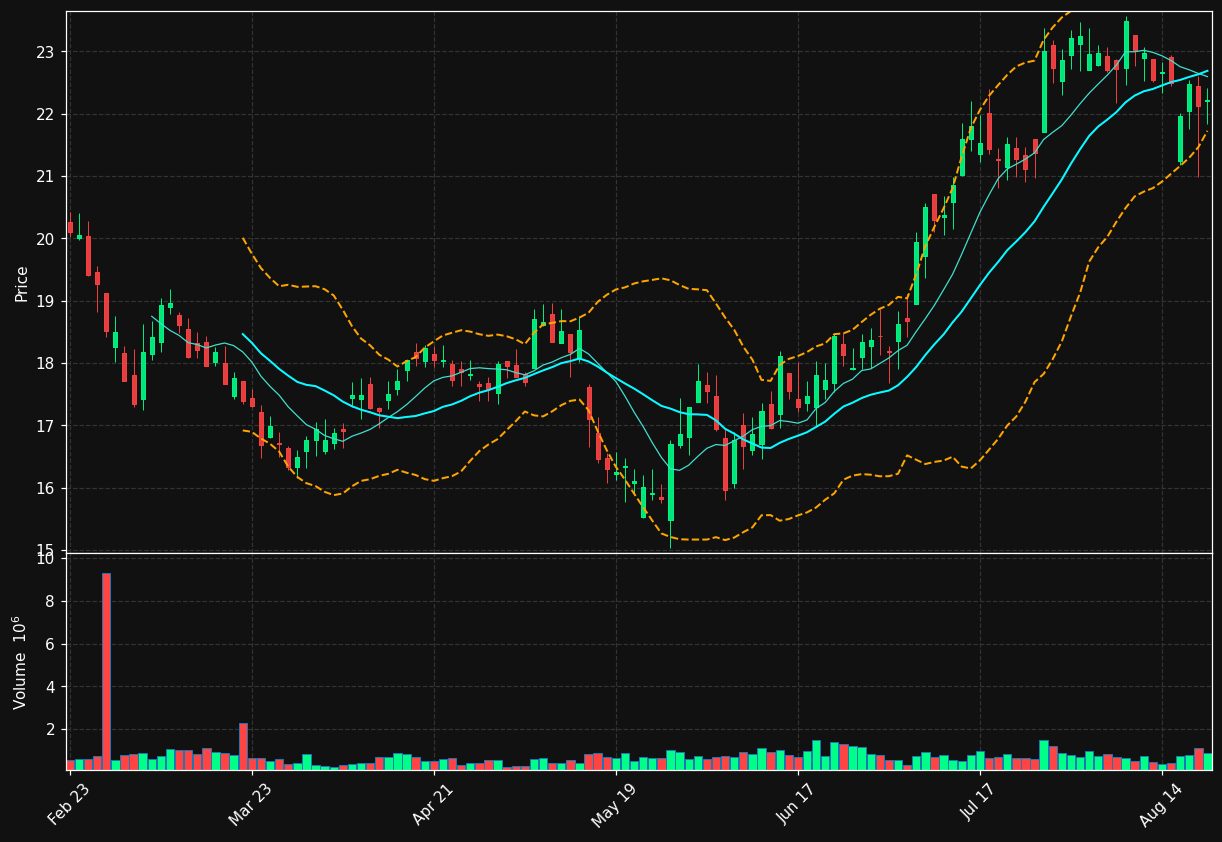
Task: Click the price tick label 16
Action: click(x=47, y=489)
